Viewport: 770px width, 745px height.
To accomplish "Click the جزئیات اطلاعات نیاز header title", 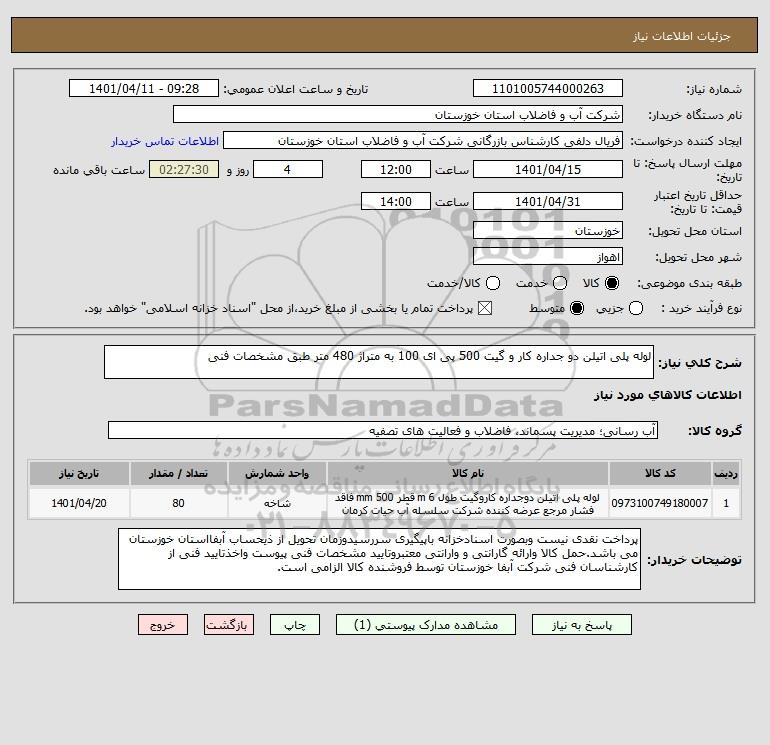I will (682, 36).
